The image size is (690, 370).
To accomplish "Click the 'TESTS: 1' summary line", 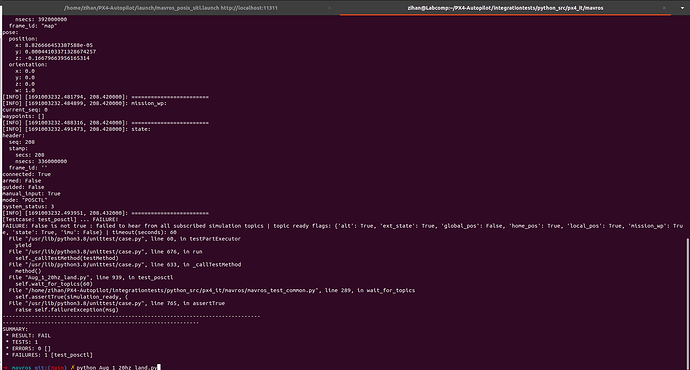I will pos(22,342).
